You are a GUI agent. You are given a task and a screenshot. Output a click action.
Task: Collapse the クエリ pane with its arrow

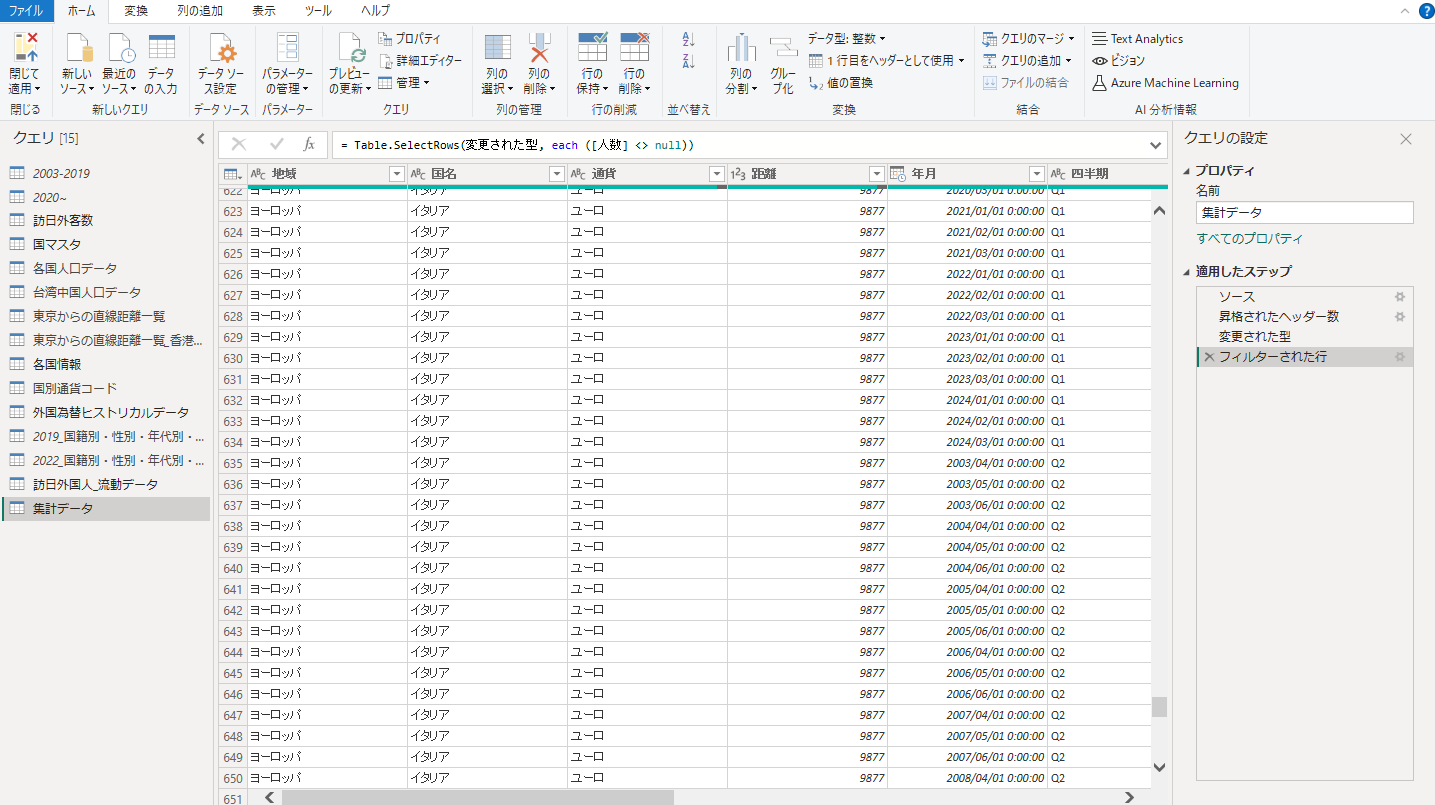coord(200,139)
